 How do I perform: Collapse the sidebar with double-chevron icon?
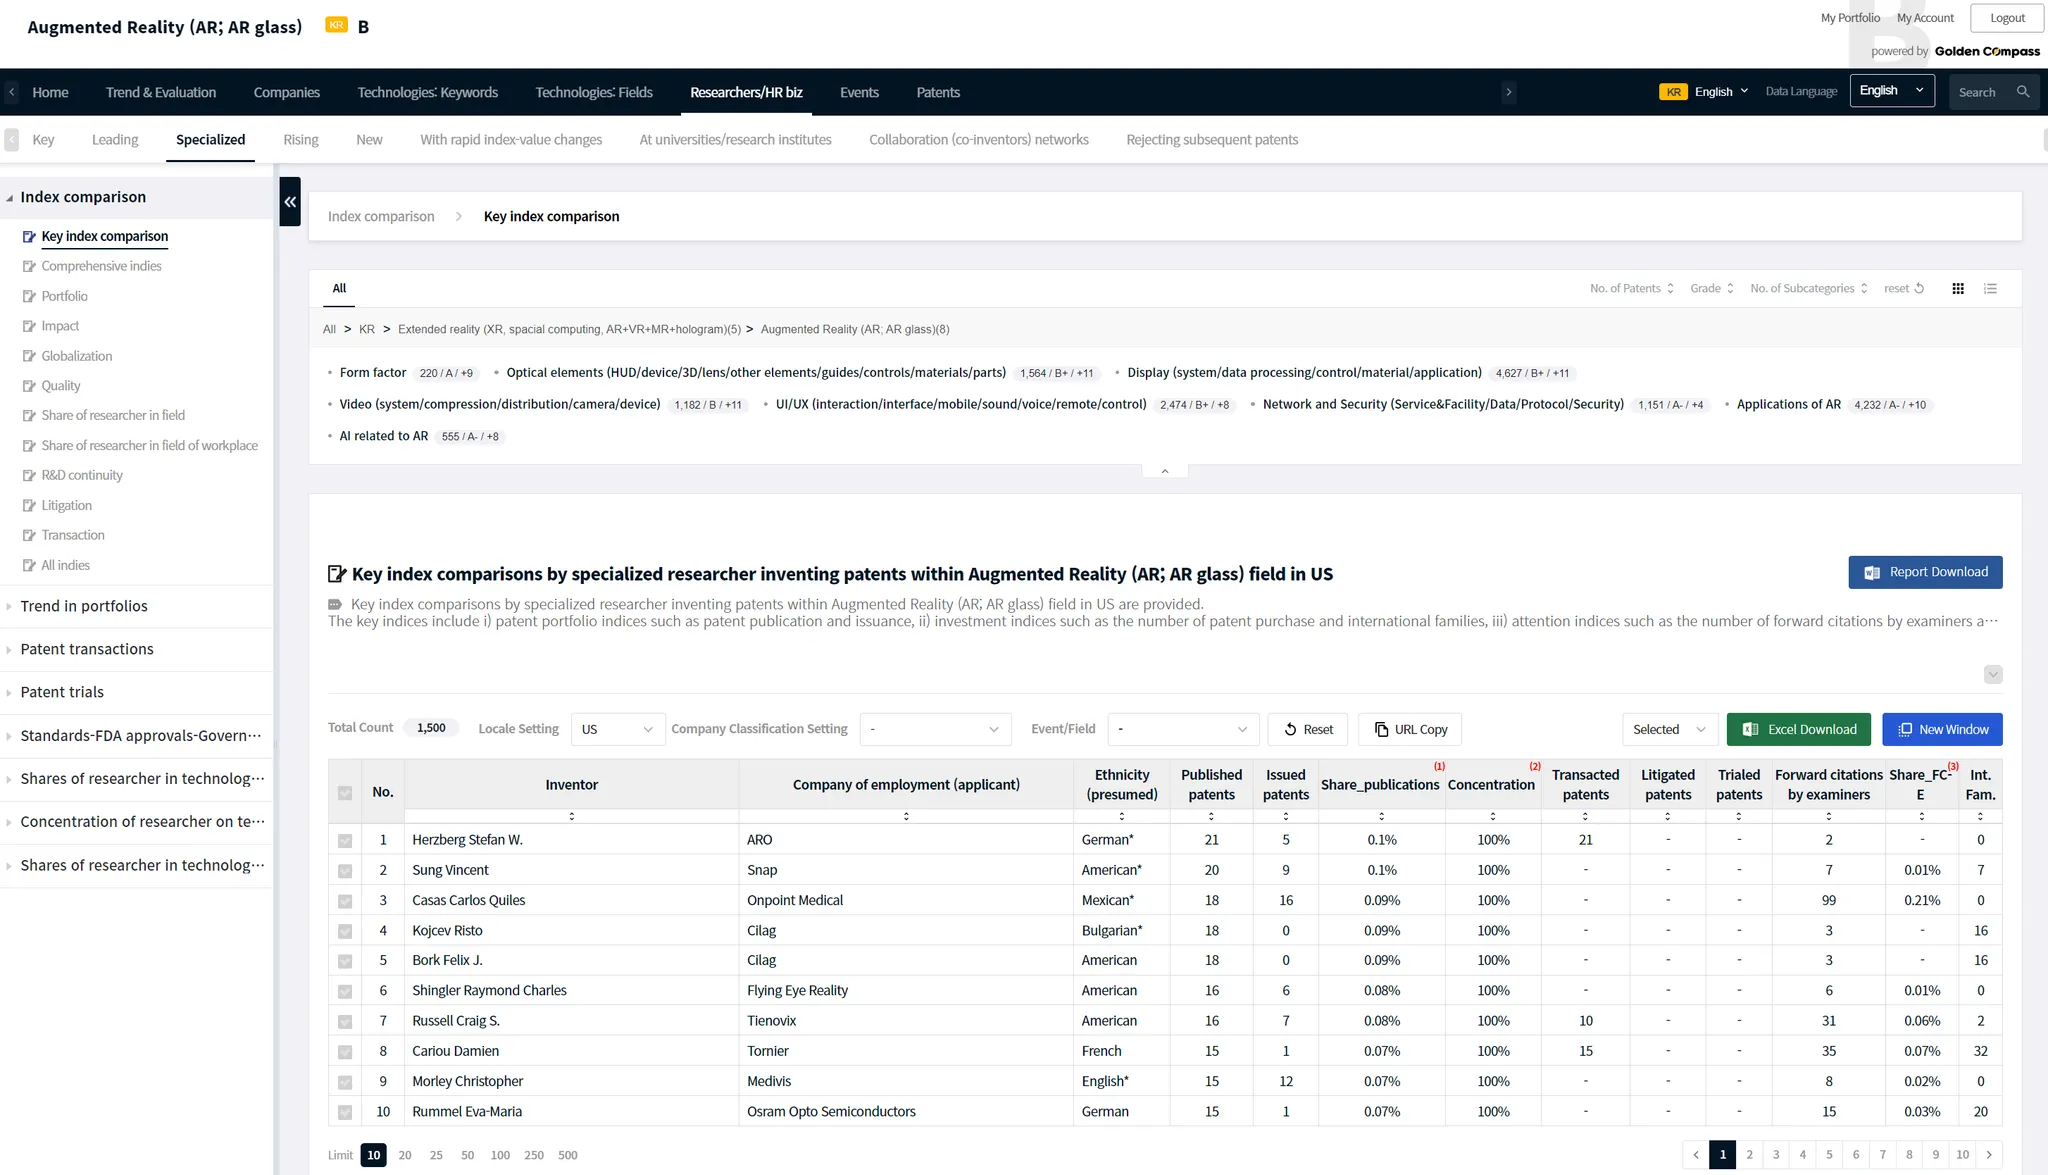point(290,201)
